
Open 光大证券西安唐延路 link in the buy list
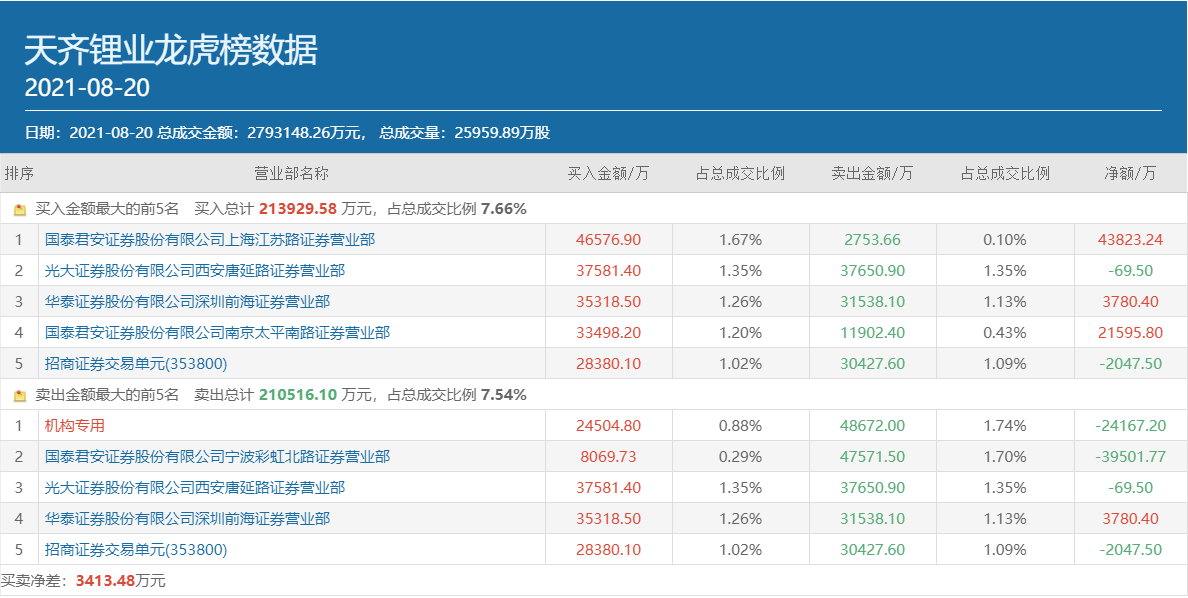195,271
